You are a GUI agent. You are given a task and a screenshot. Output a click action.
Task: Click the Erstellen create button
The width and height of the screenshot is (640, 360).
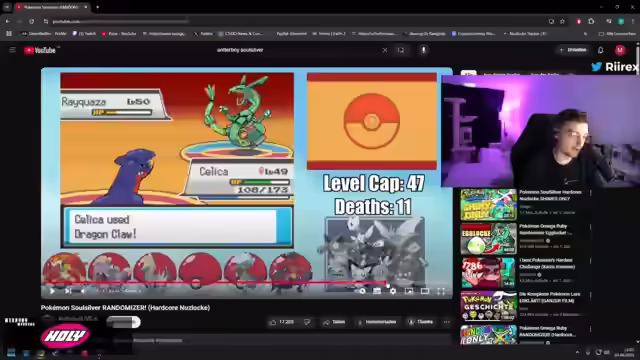573,50
